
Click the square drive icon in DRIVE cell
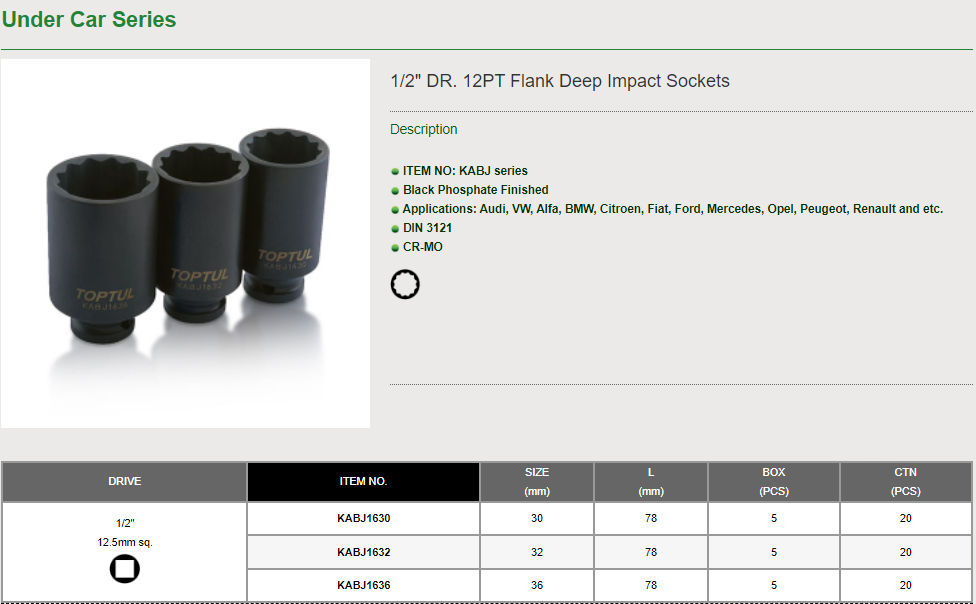124,569
